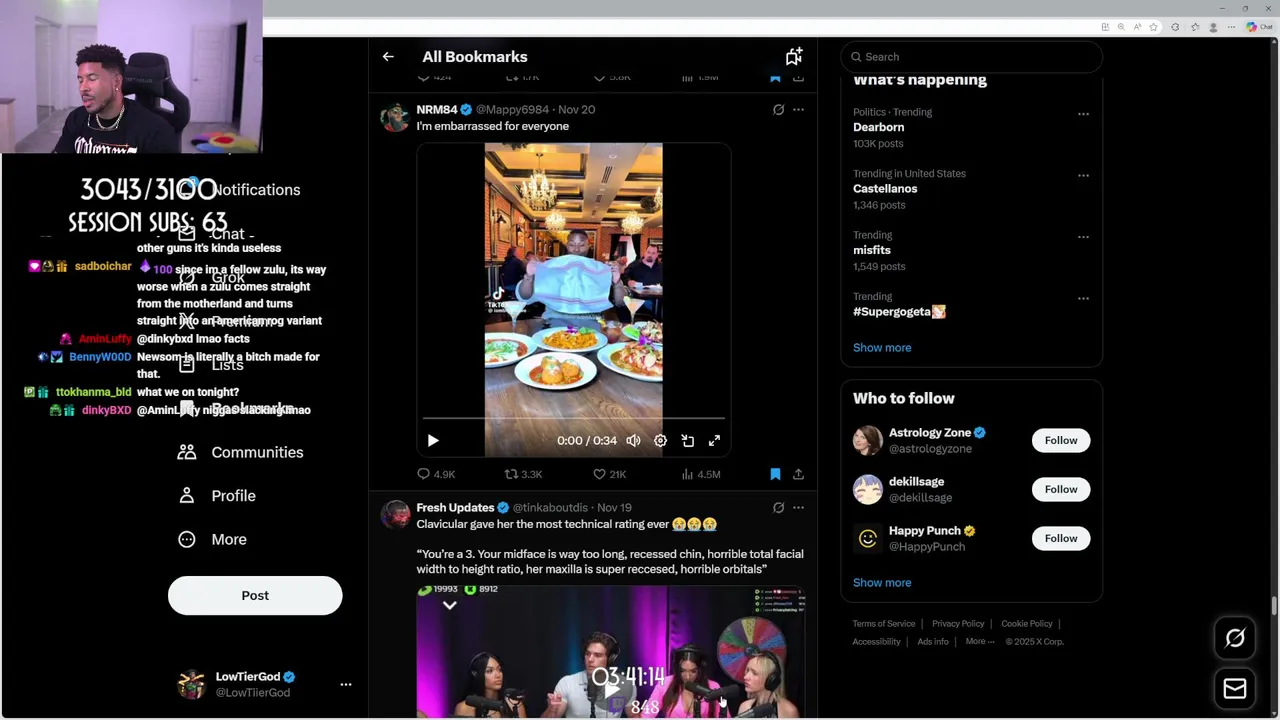Open the misfits trending topic
Viewport: 1280px width, 720px height.
coord(872,250)
